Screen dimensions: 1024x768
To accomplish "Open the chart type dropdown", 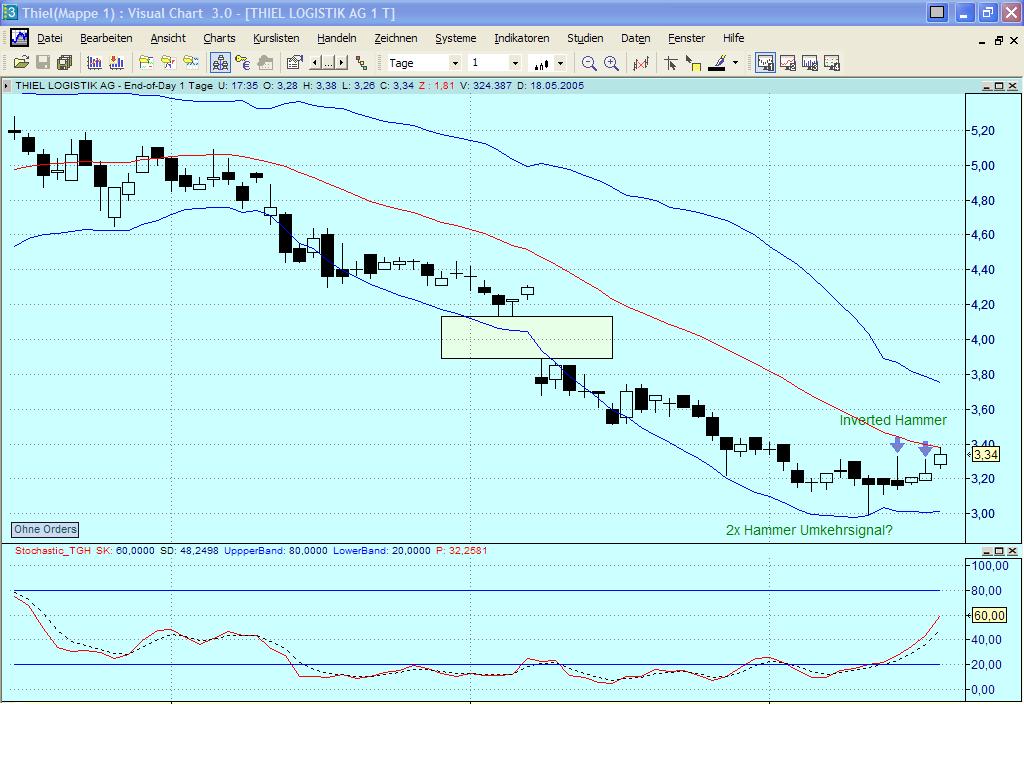I will coord(560,62).
